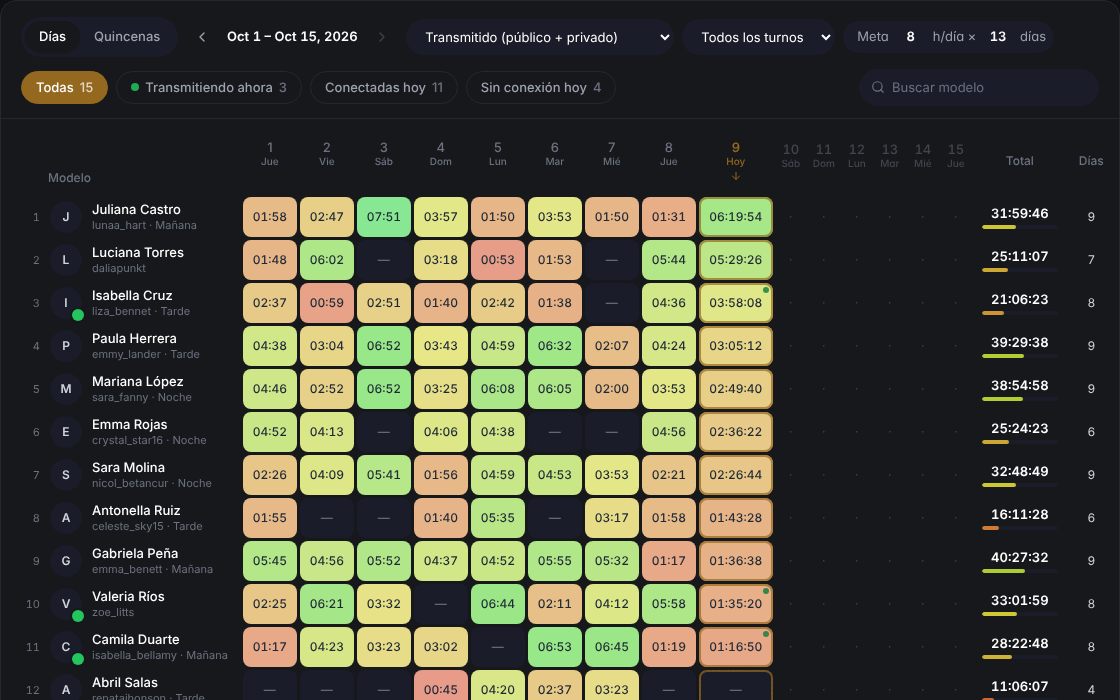This screenshot has height=700, width=1120.
Task: Open Juliana Castro's 07:51 Saturday cell
Action: coord(384,217)
